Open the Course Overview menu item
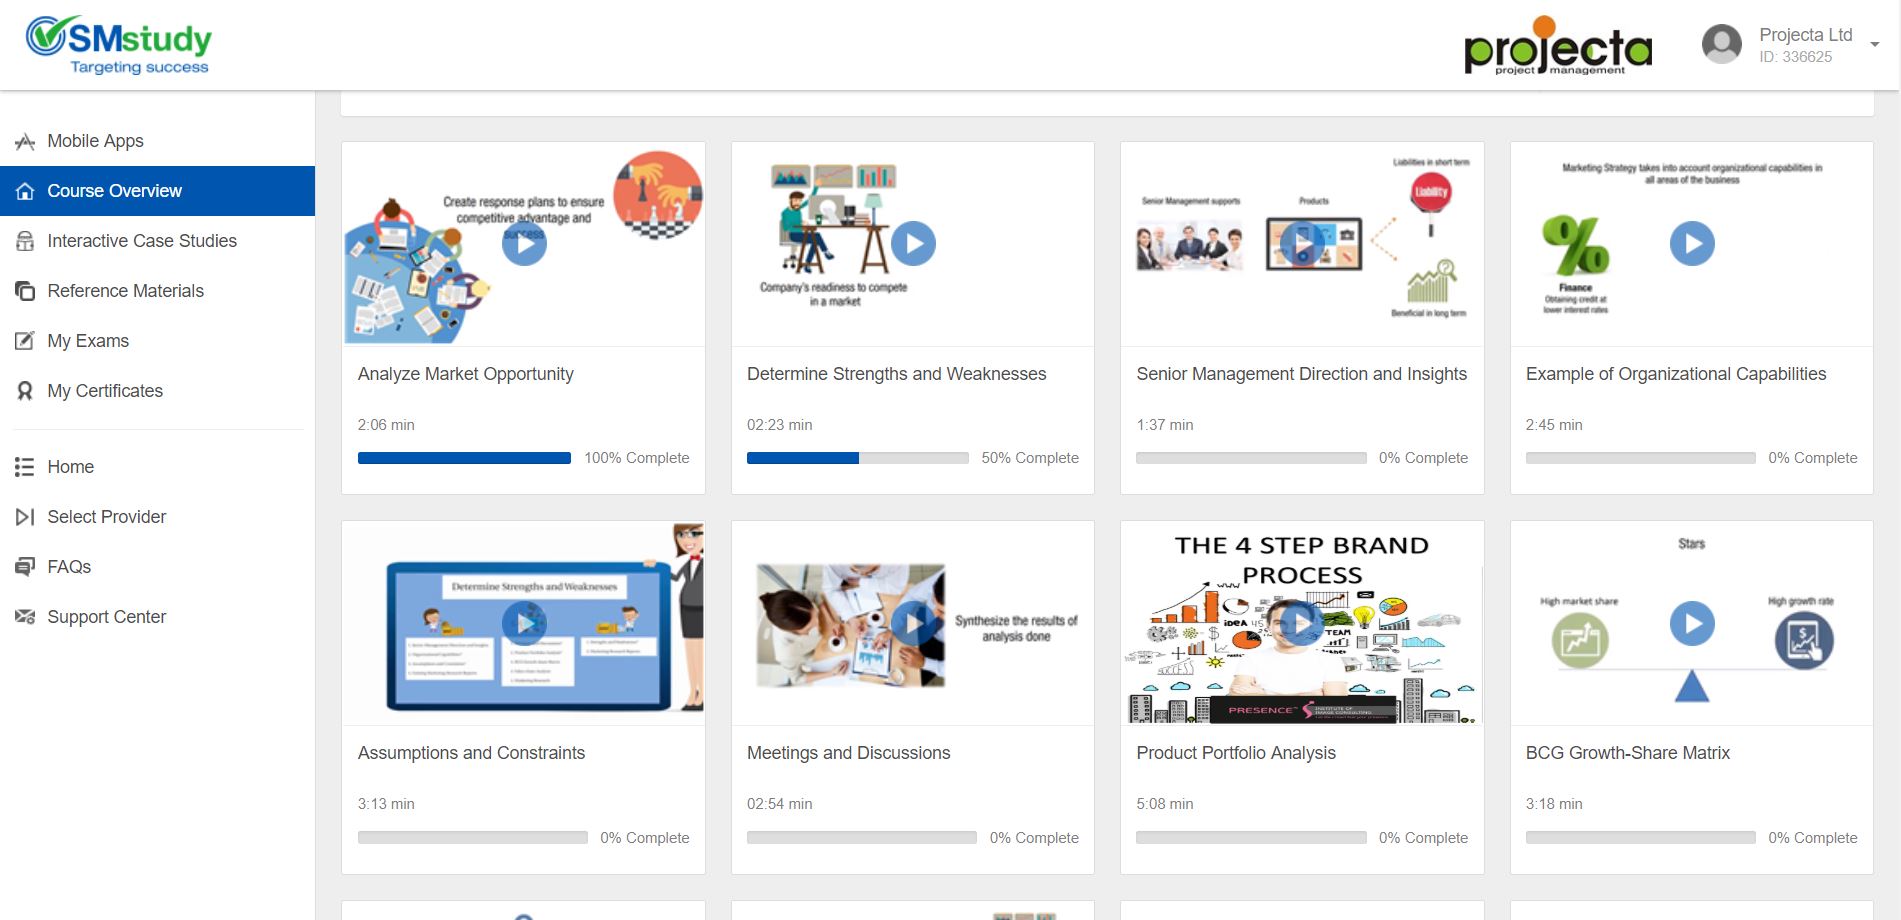 click(114, 191)
